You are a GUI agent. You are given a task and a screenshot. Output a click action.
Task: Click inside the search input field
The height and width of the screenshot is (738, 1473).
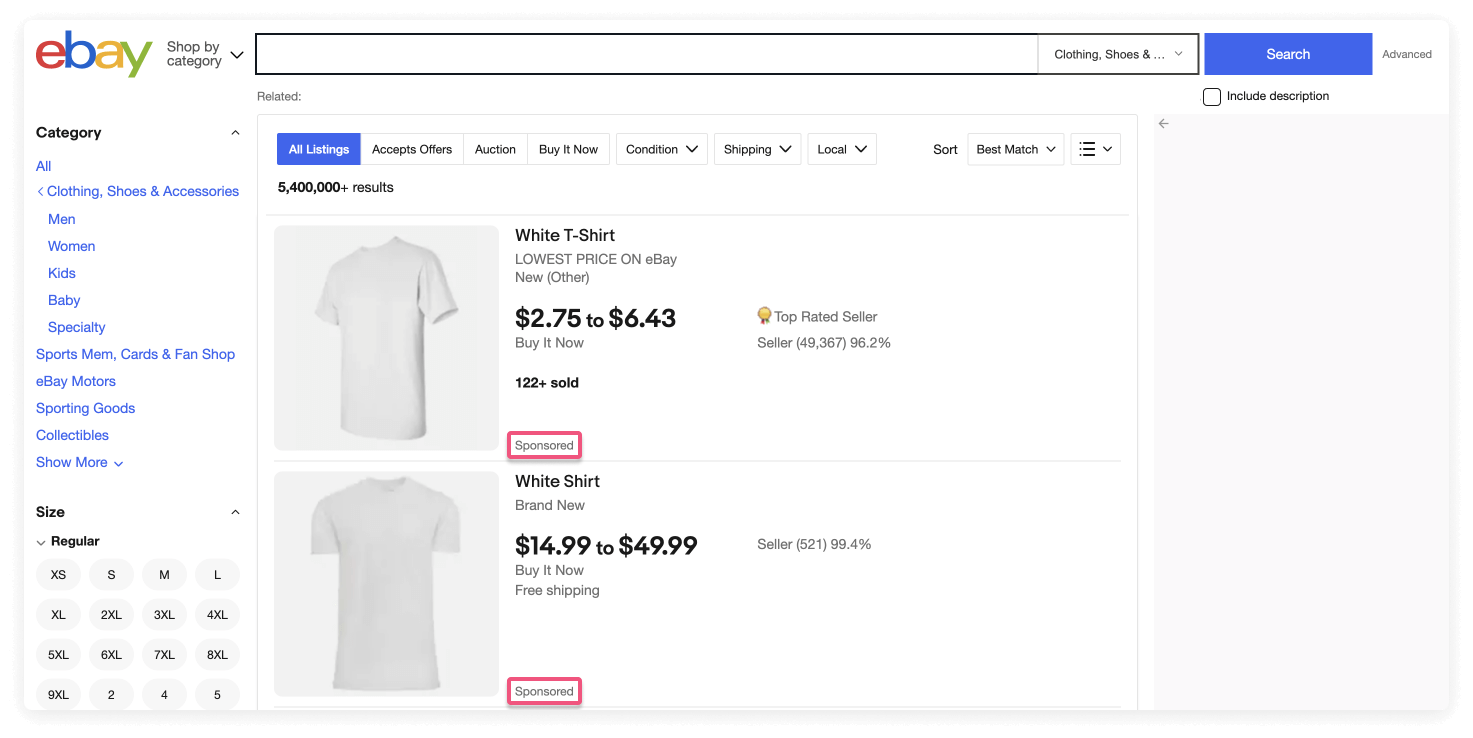pyautogui.click(x=646, y=53)
